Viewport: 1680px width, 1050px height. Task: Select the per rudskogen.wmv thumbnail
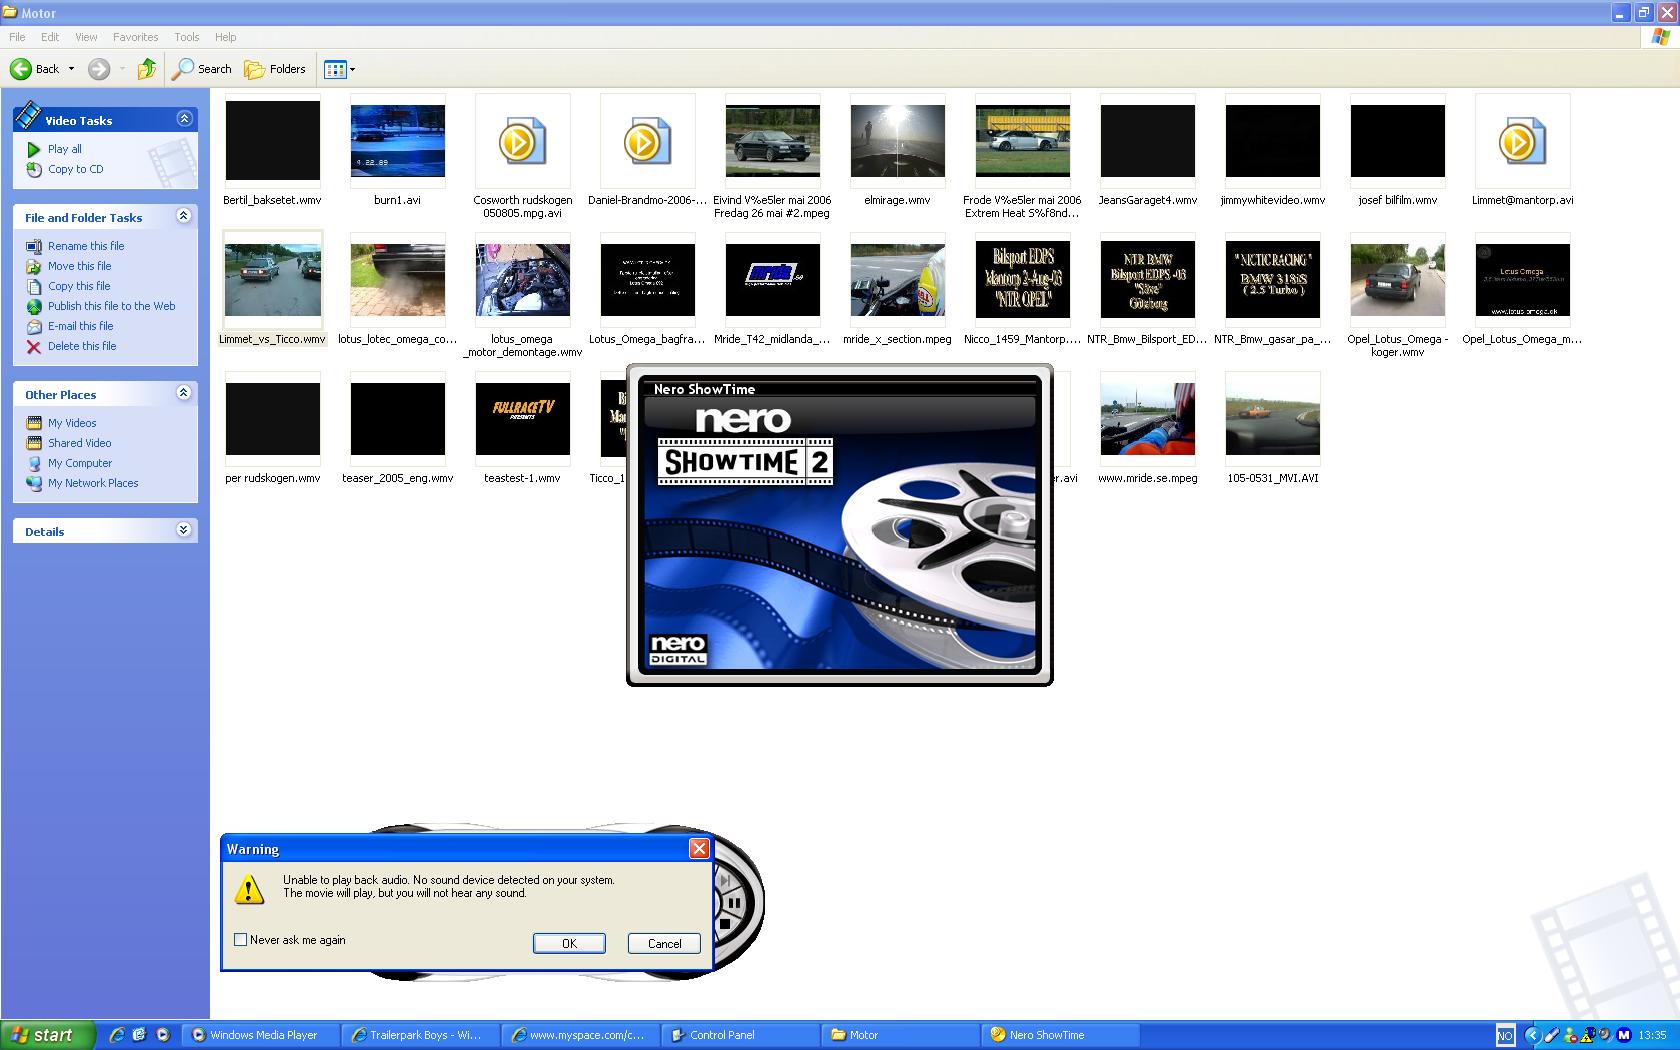click(x=273, y=419)
